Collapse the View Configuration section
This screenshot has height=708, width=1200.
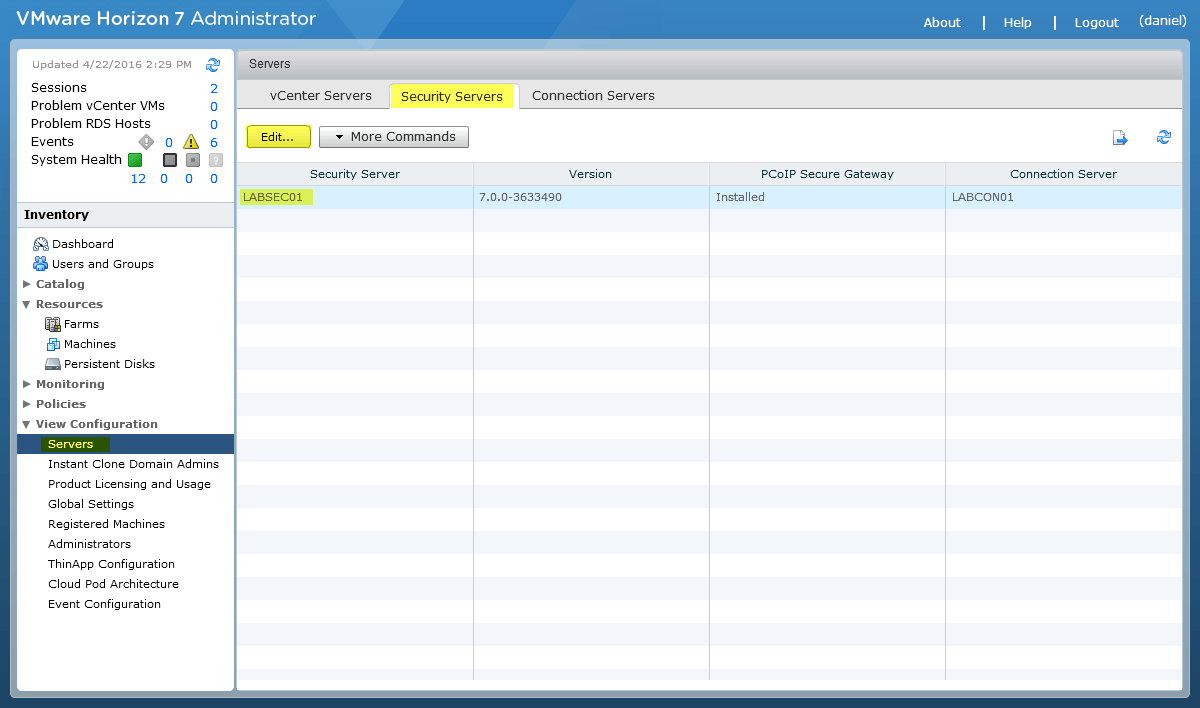tap(27, 424)
